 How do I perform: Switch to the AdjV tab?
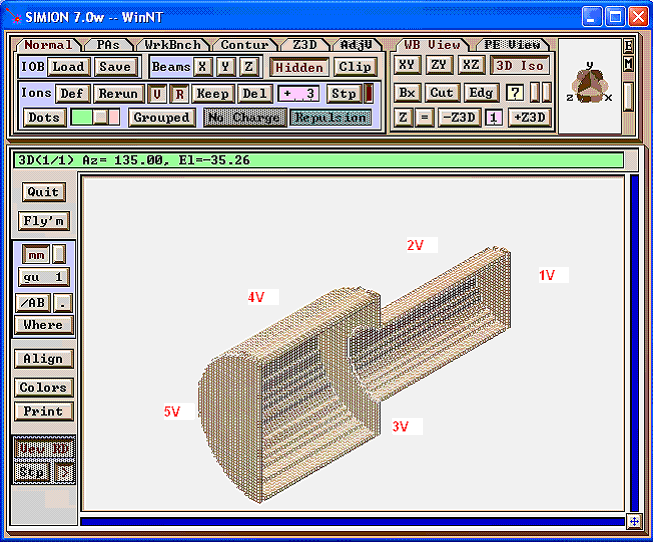[356, 45]
